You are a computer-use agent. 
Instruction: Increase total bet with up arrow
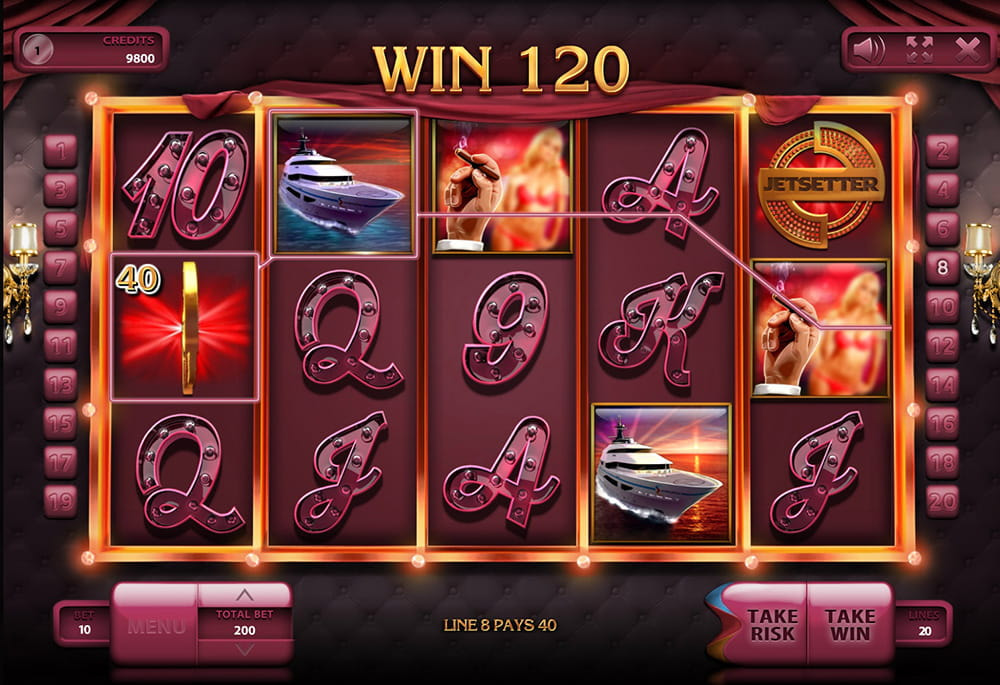244,595
